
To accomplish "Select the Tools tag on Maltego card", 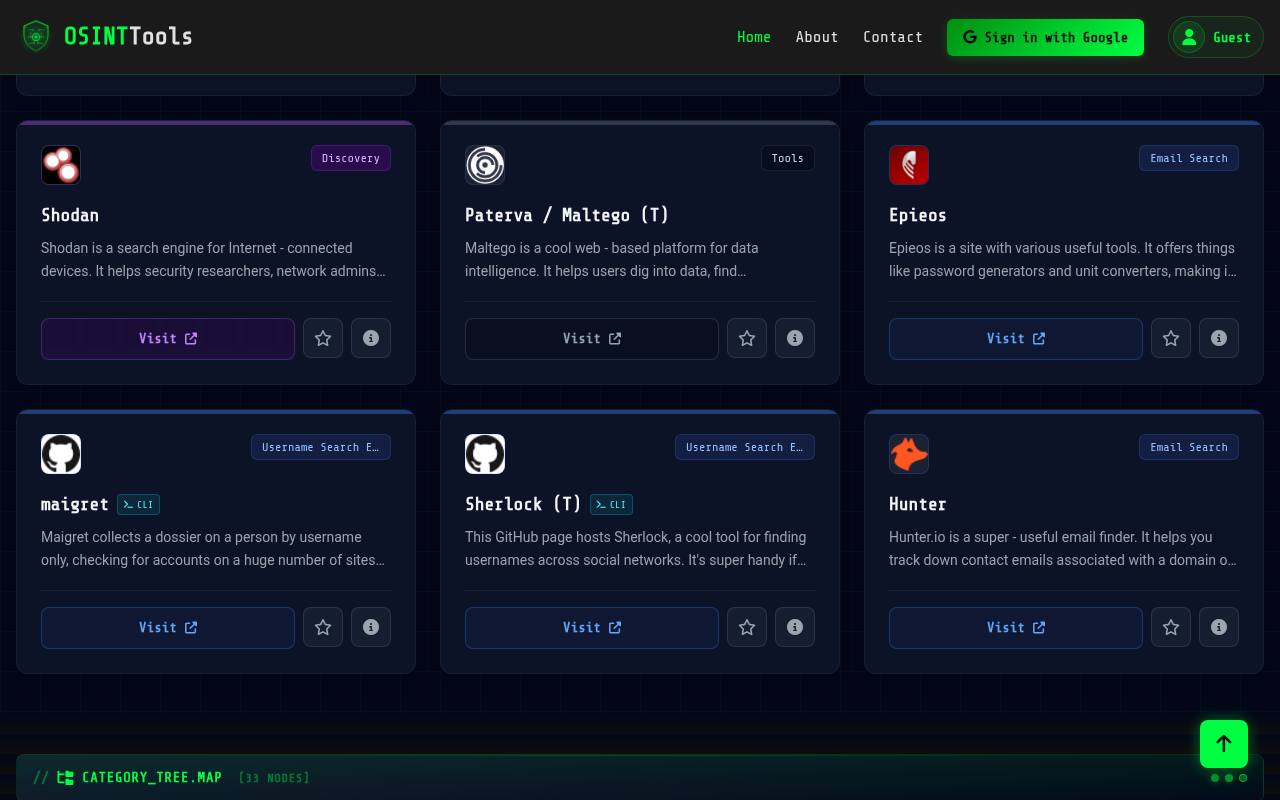I will [x=788, y=158].
